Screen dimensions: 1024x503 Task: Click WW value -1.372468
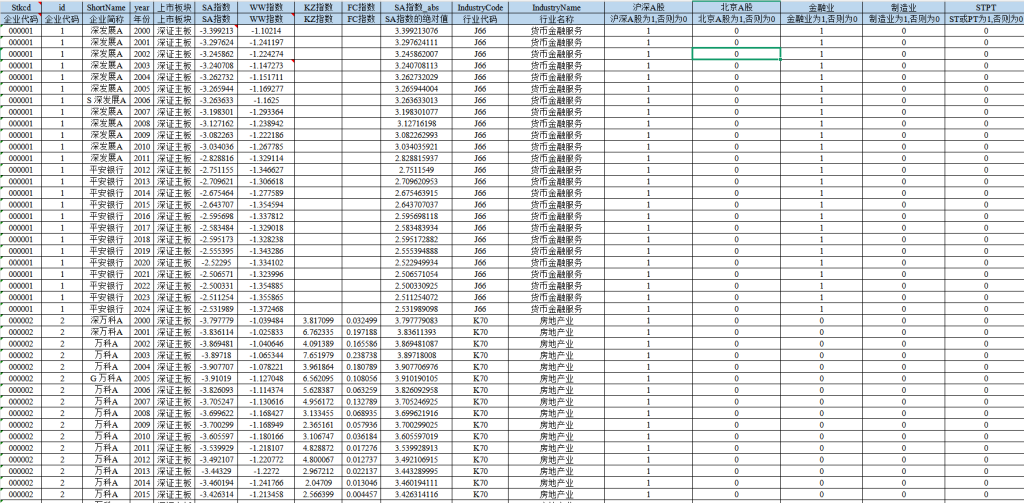(268, 308)
